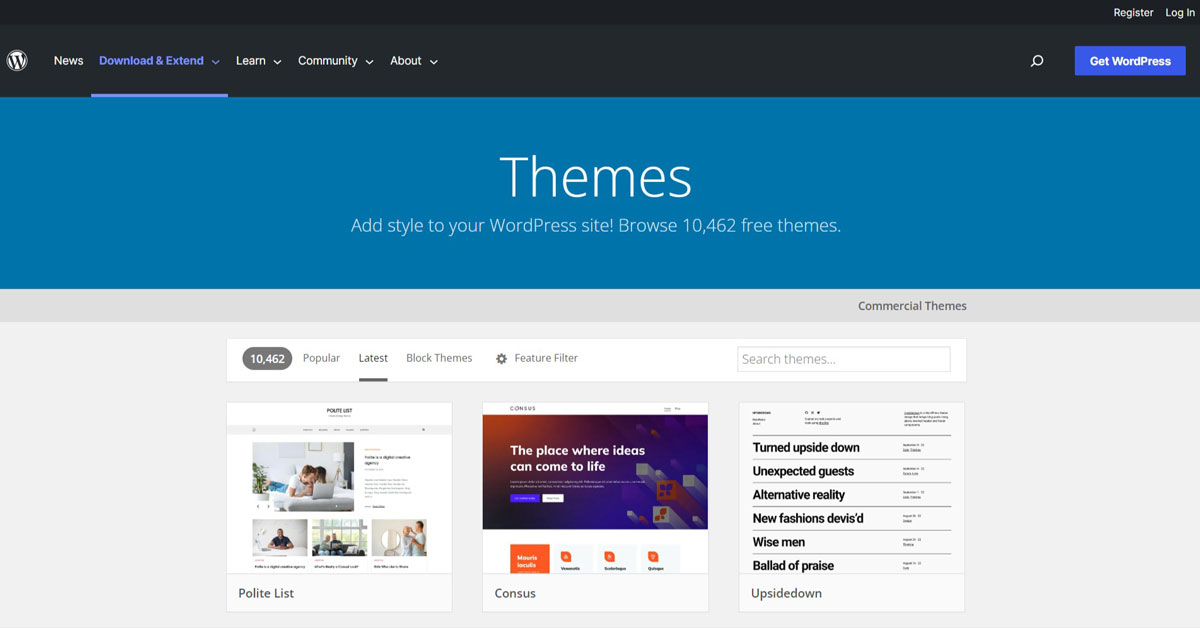Open the Commercial Themes link
The height and width of the screenshot is (628, 1200).
[x=912, y=306]
